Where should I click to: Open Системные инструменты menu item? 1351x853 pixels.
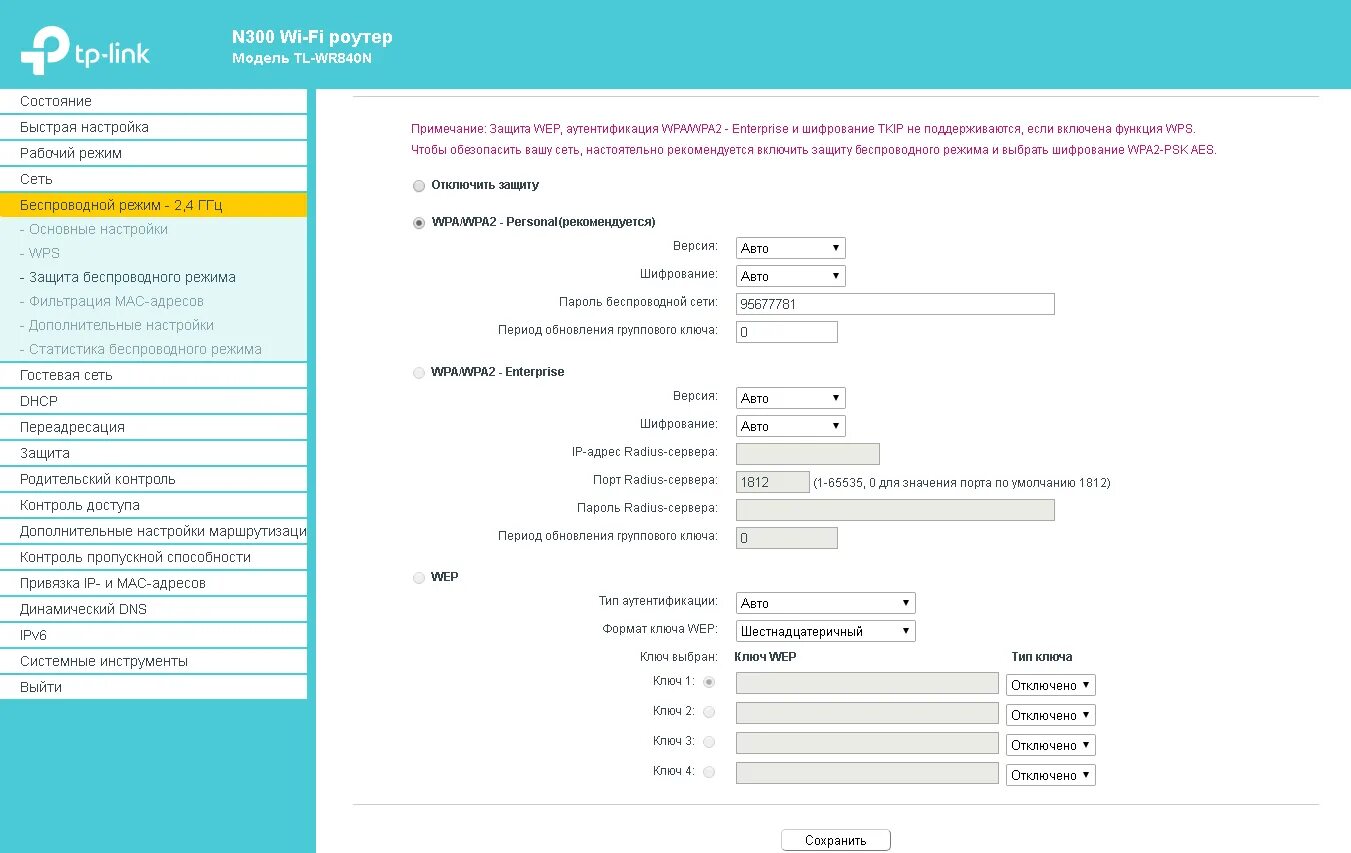(x=153, y=661)
